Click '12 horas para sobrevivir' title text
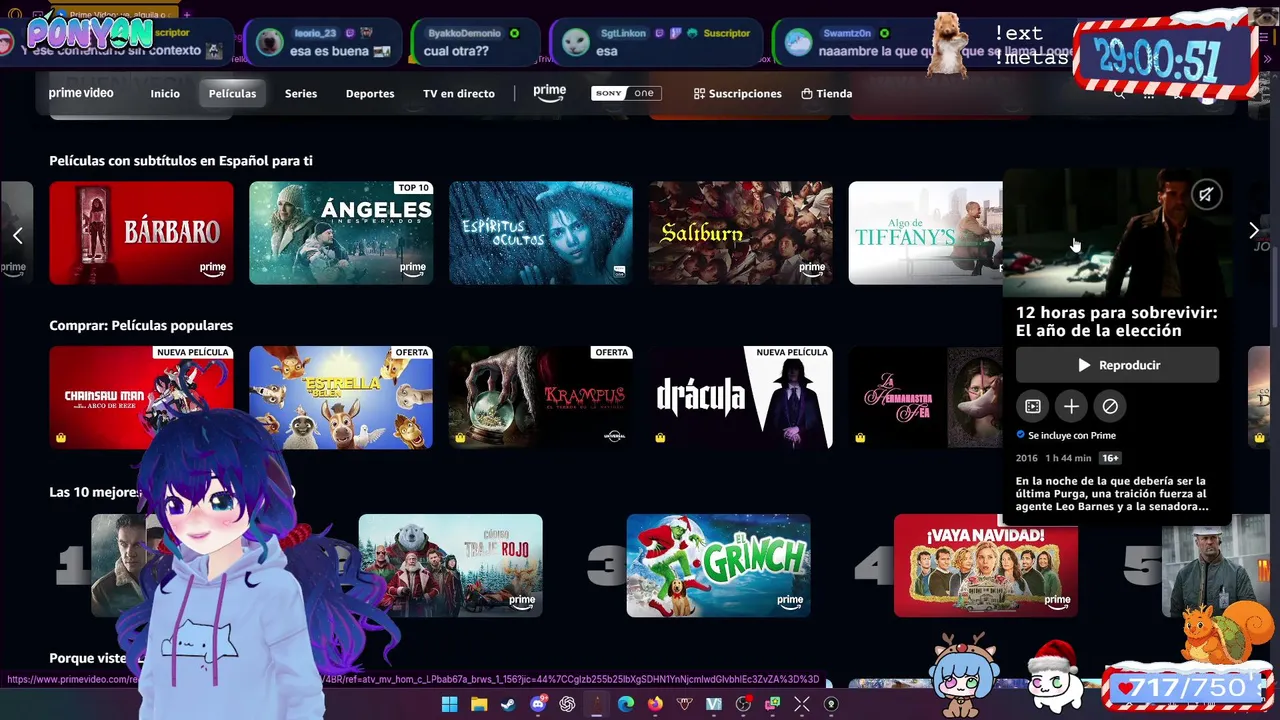The height and width of the screenshot is (720, 1280). tap(1116, 321)
